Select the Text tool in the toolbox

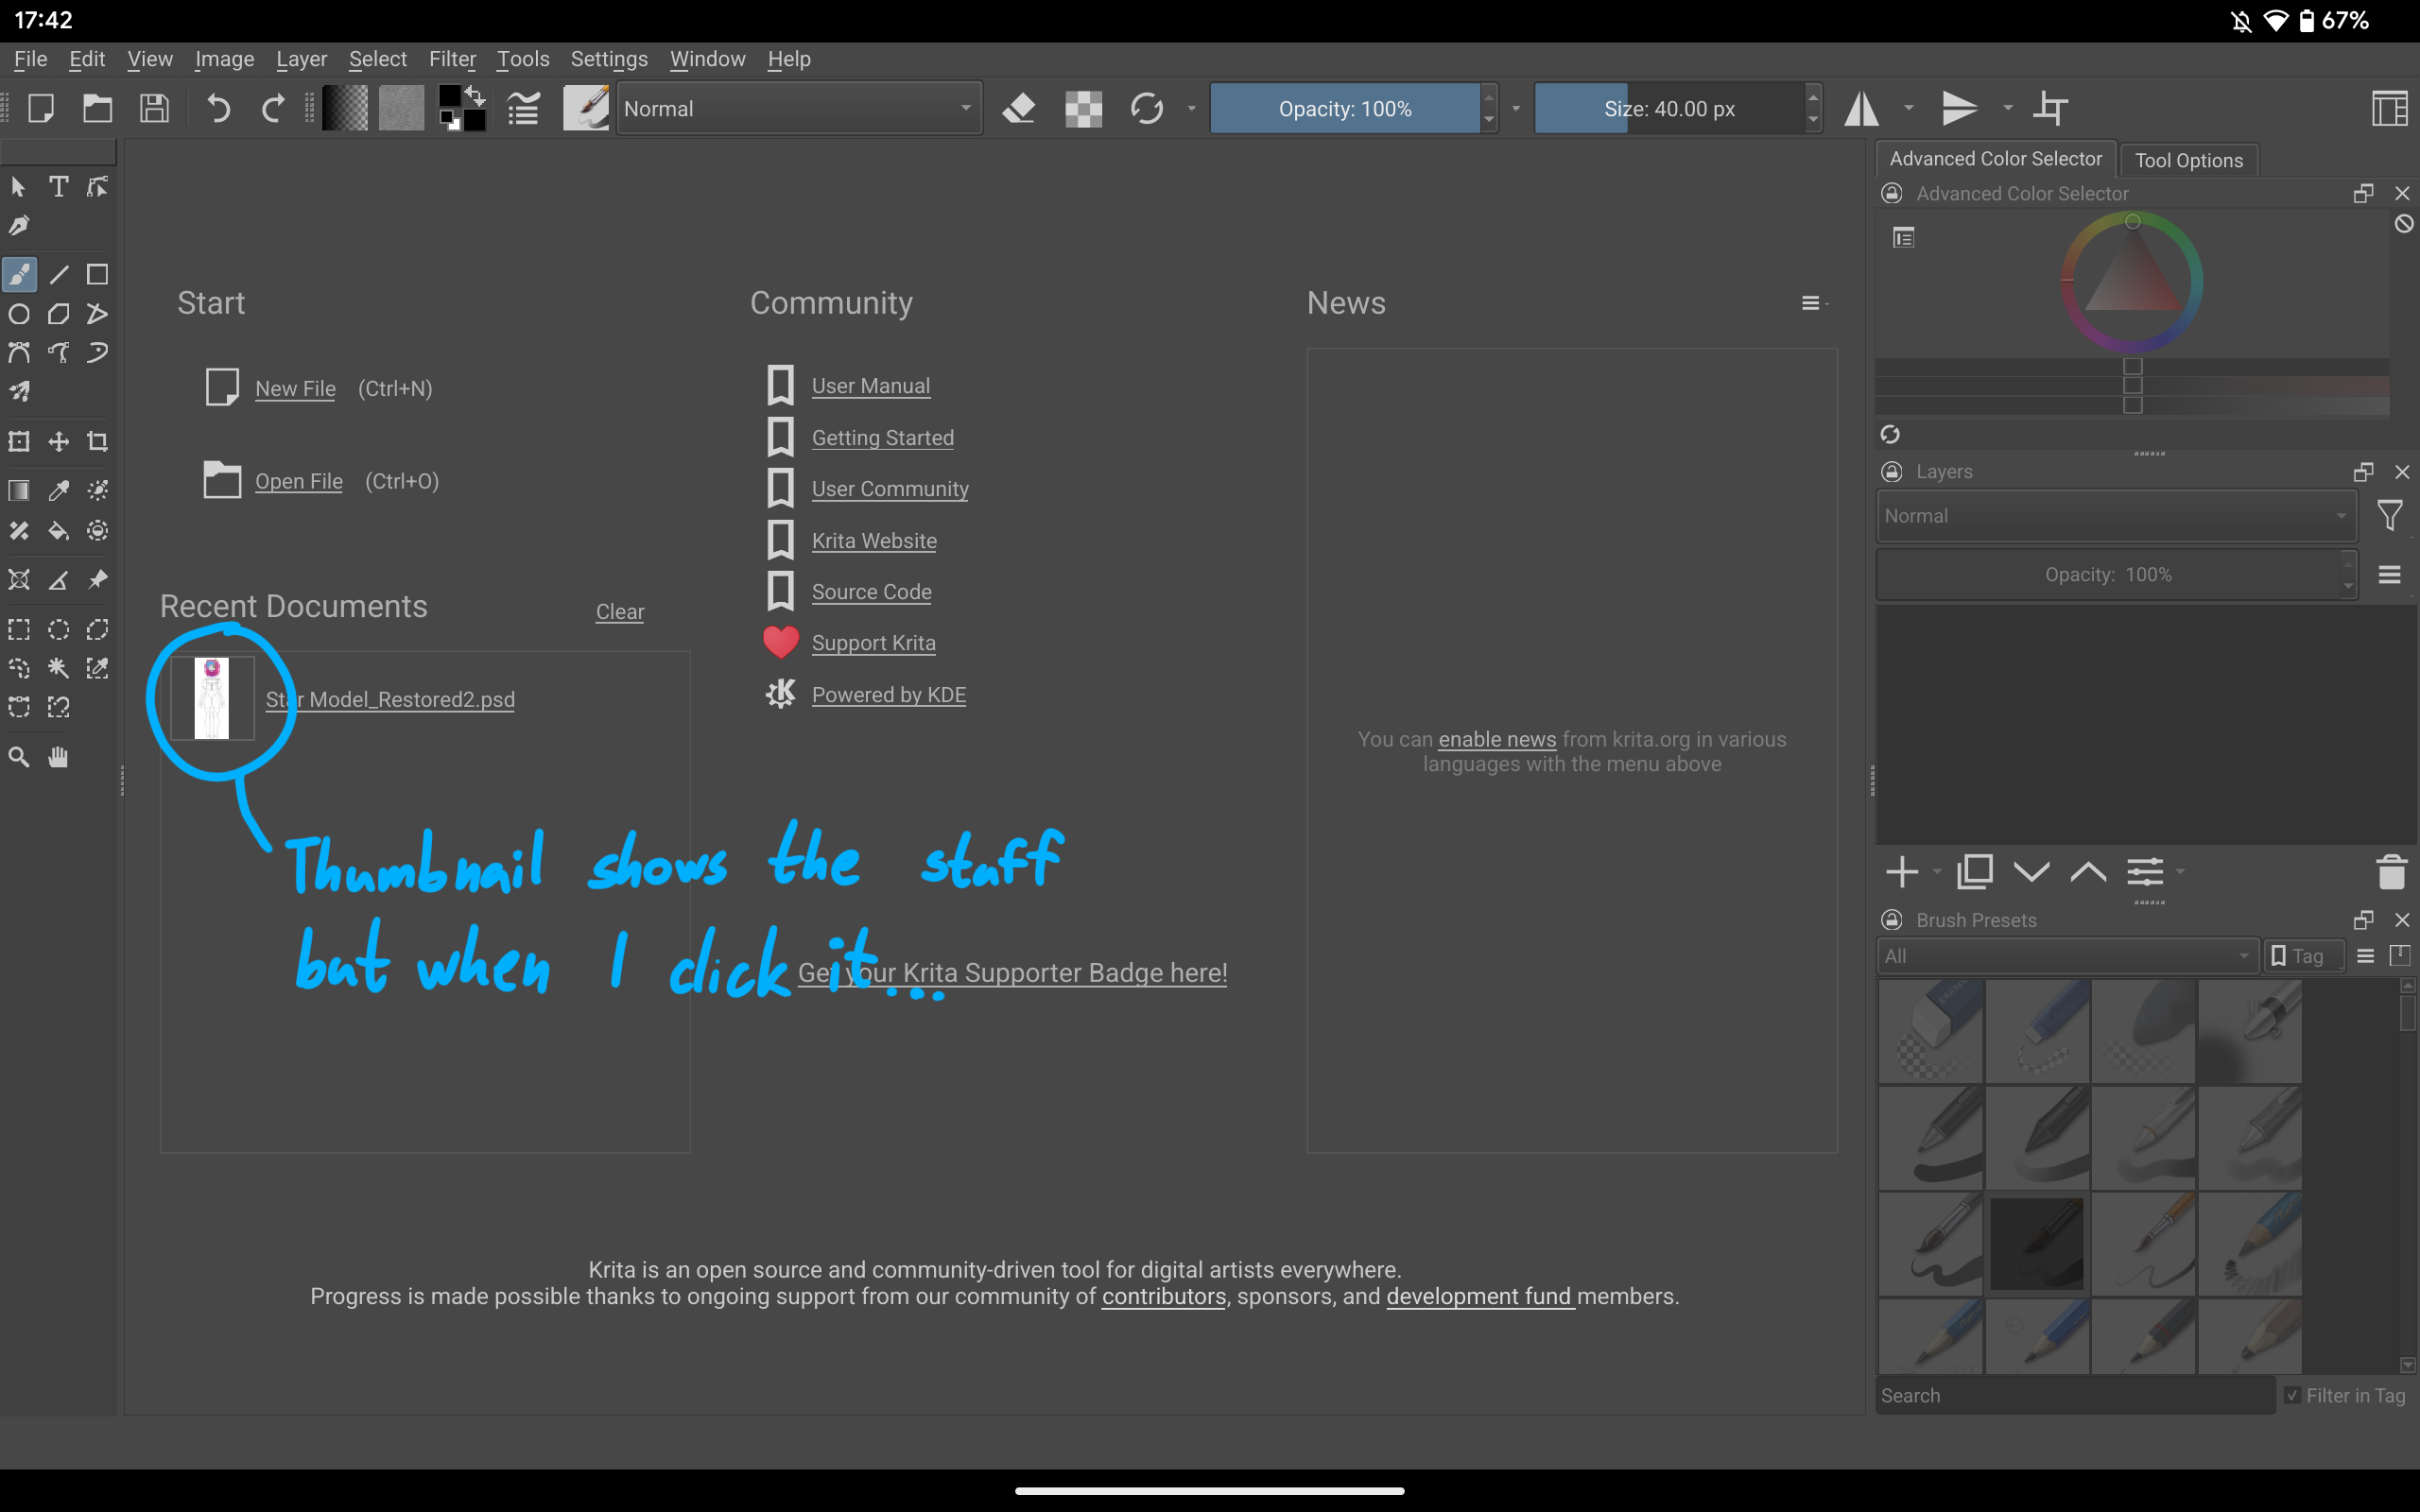coord(58,187)
